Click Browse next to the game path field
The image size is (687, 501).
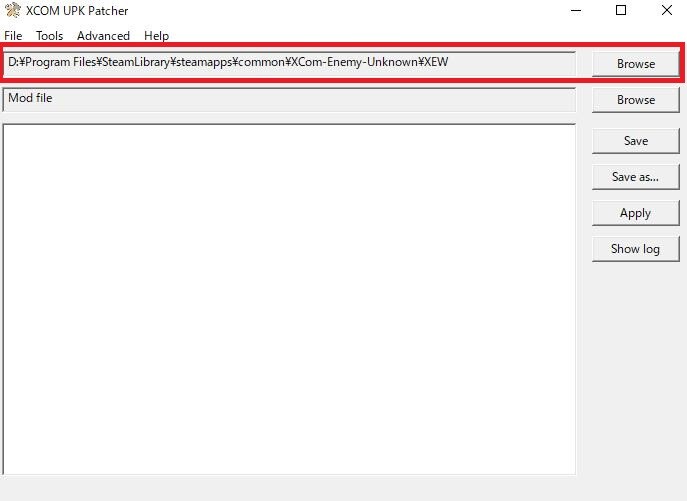[636, 64]
